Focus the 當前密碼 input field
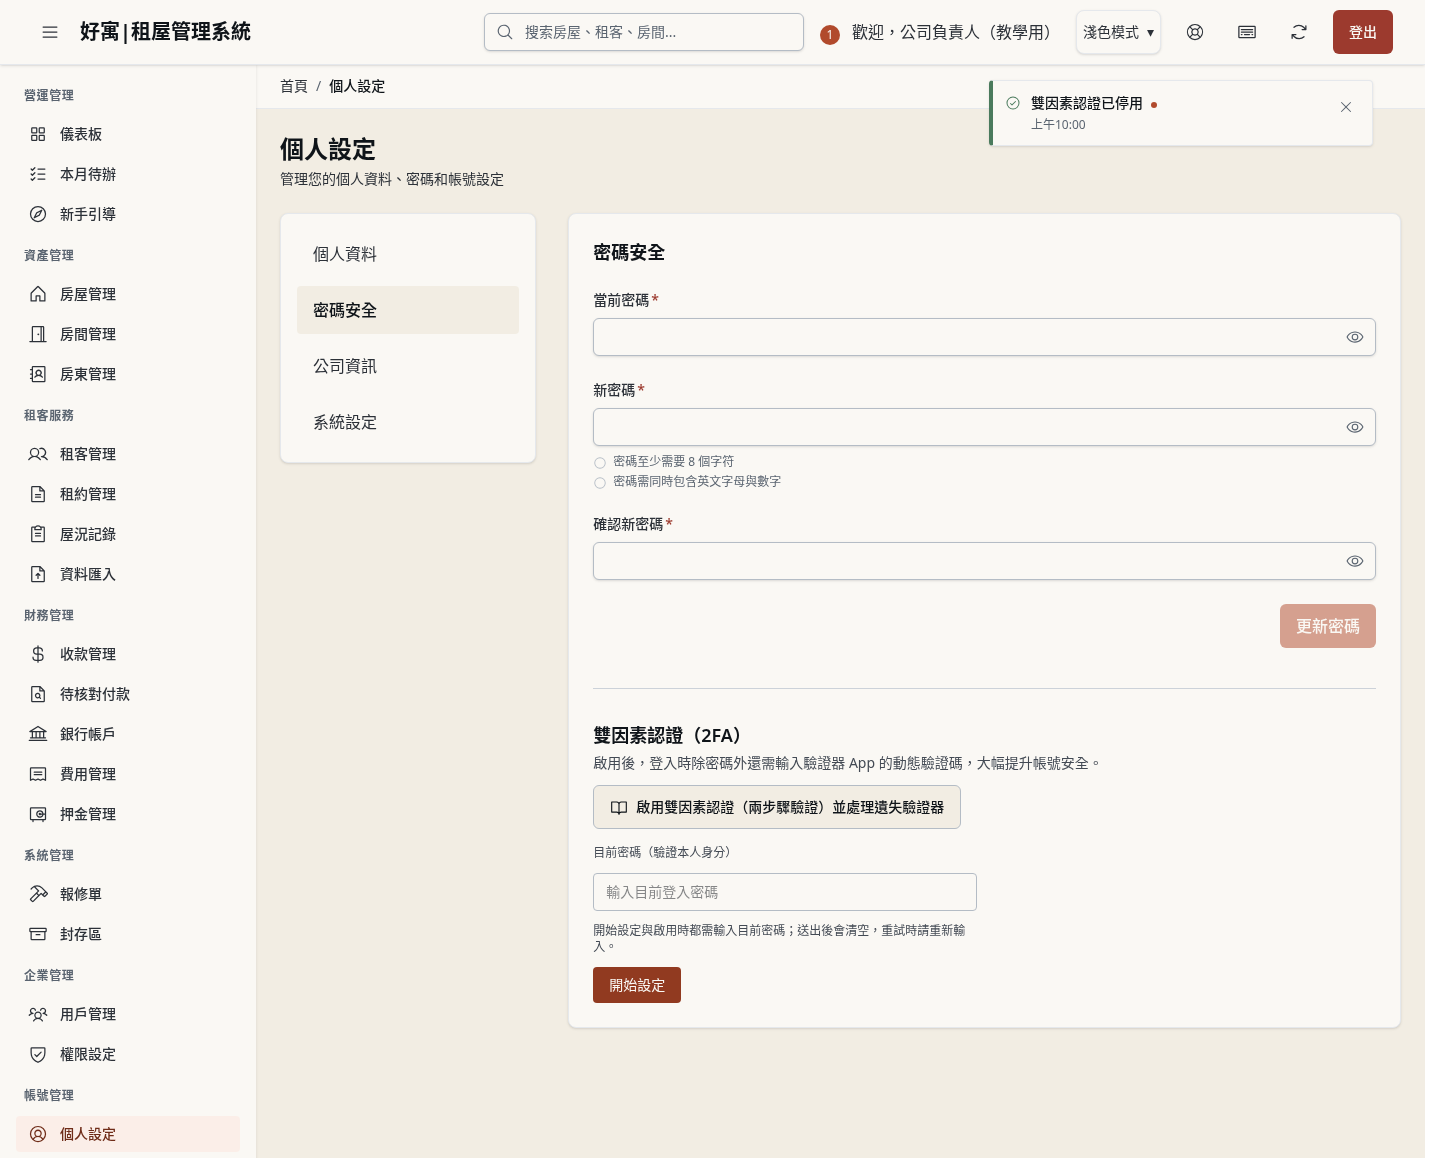 (x=984, y=337)
